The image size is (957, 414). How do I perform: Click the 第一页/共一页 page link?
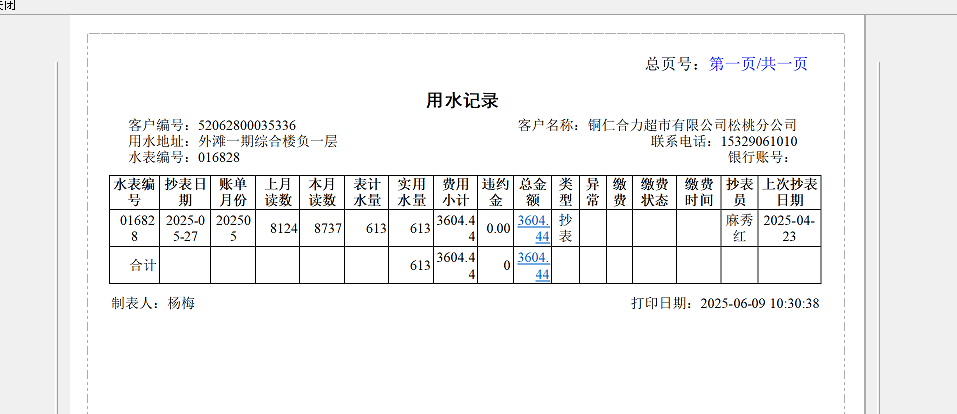point(758,64)
